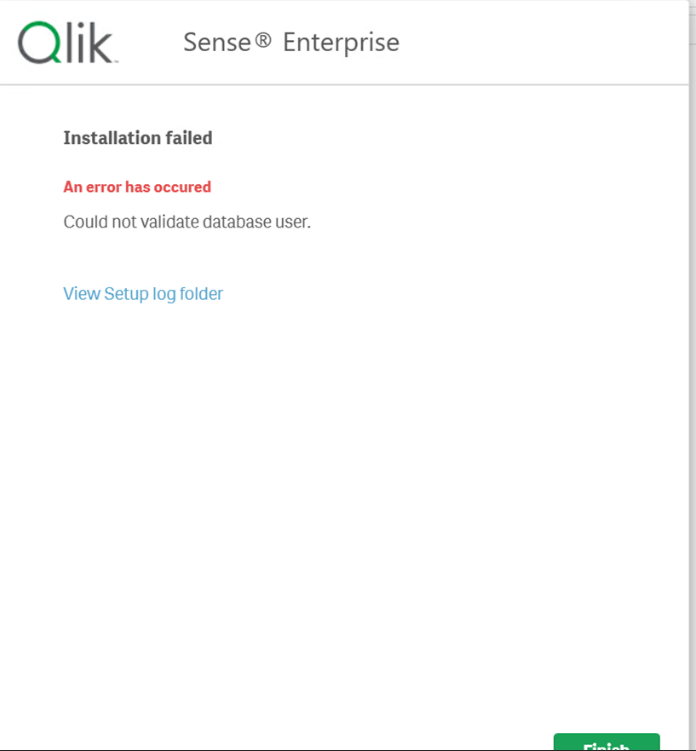This screenshot has width=696, height=751.
Task: Click the Qlik logo in the header
Action: (x=67, y=42)
